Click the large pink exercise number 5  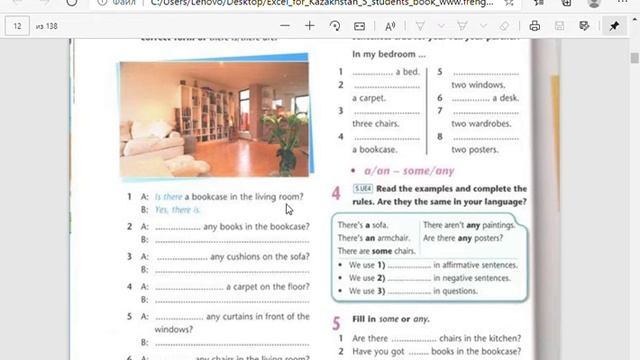pos(336,324)
